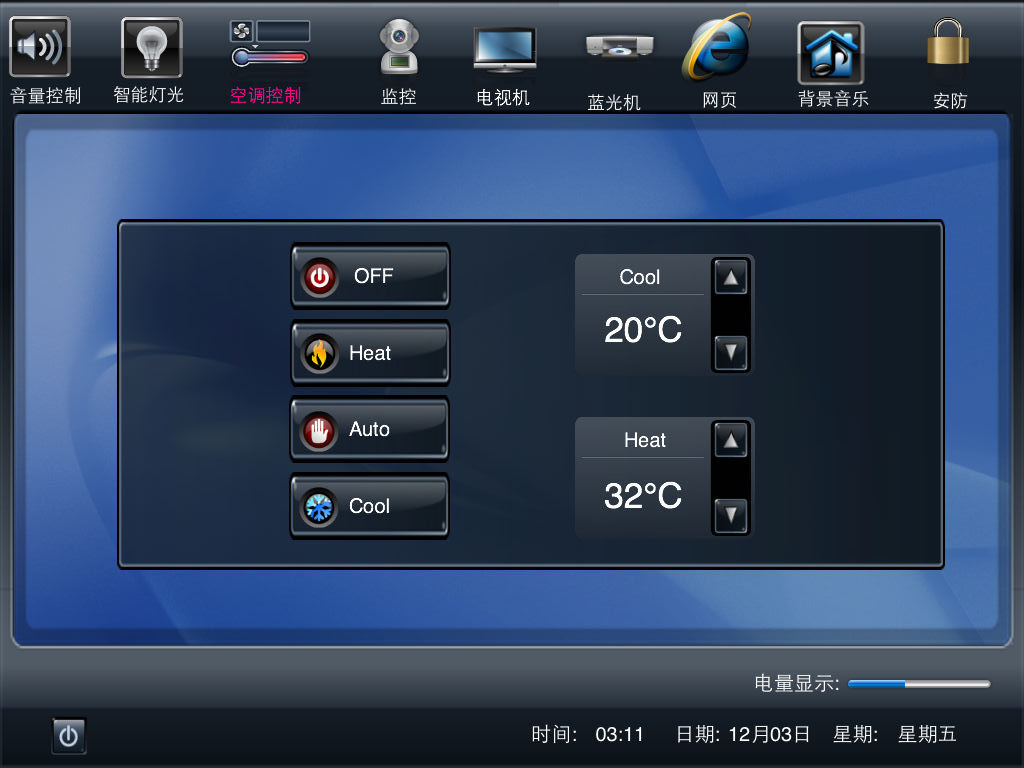Select the 空调控制 tab label
The height and width of the screenshot is (768, 1024).
pyautogui.click(x=265, y=95)
